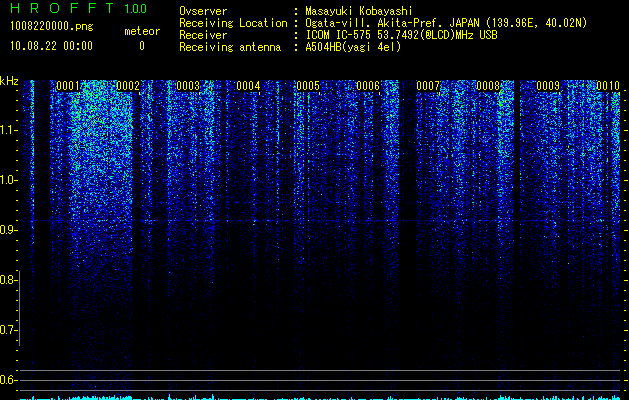Select the 0003 minute marker

(188, 86)
